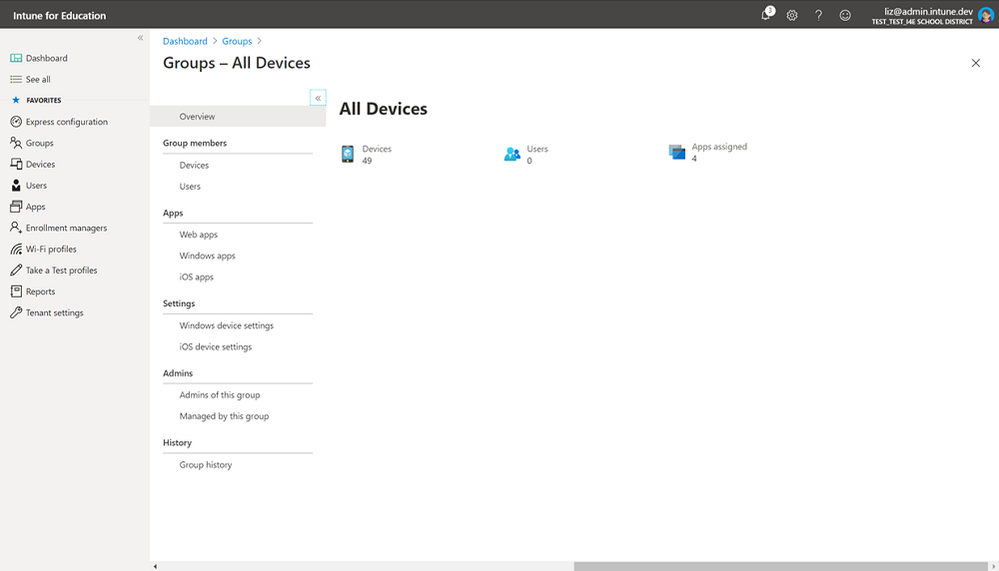This screenshot has width=999, height=571.
Task: Go to the Dashboard breadcrumb link
Action: [185, 41]
